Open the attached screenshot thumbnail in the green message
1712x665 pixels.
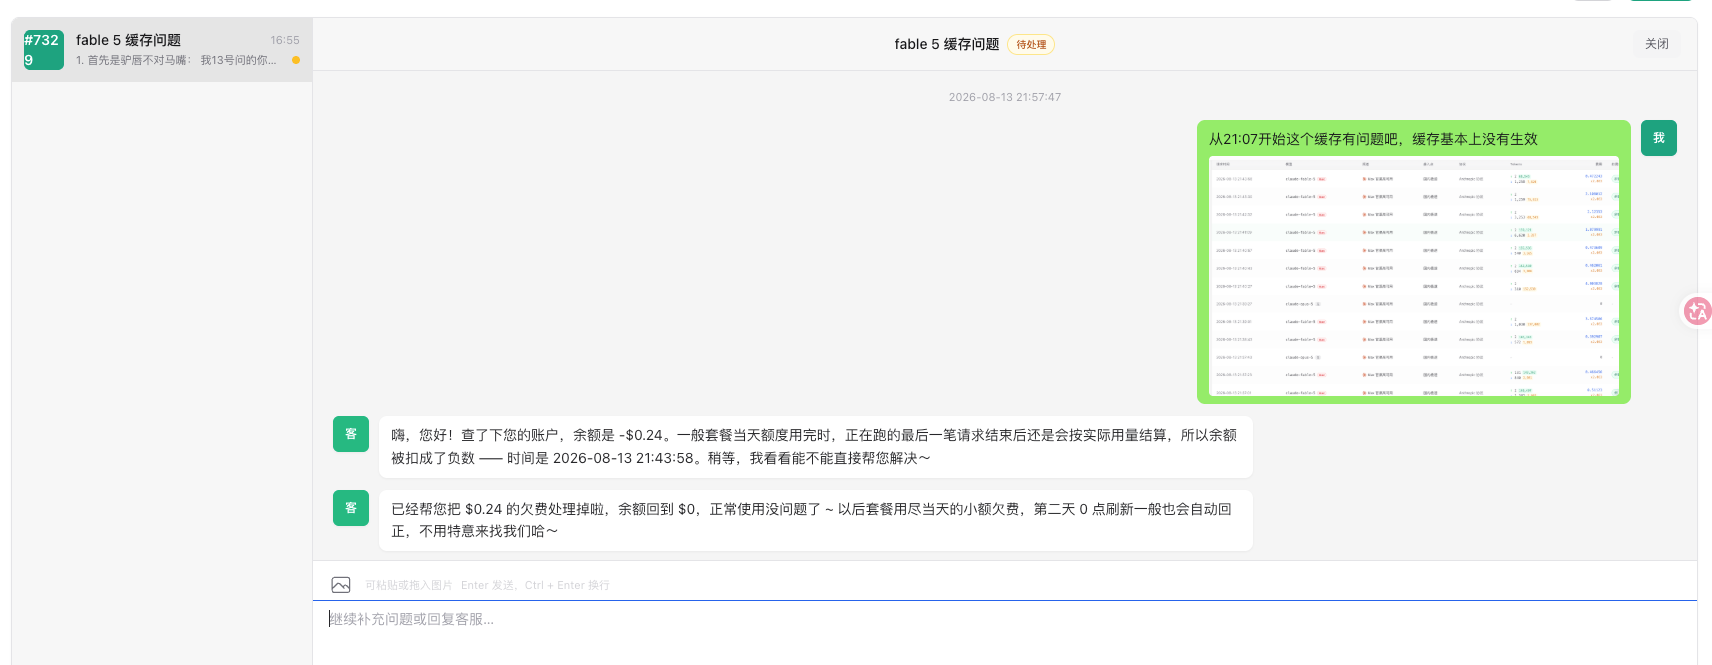pos(1413,275)
